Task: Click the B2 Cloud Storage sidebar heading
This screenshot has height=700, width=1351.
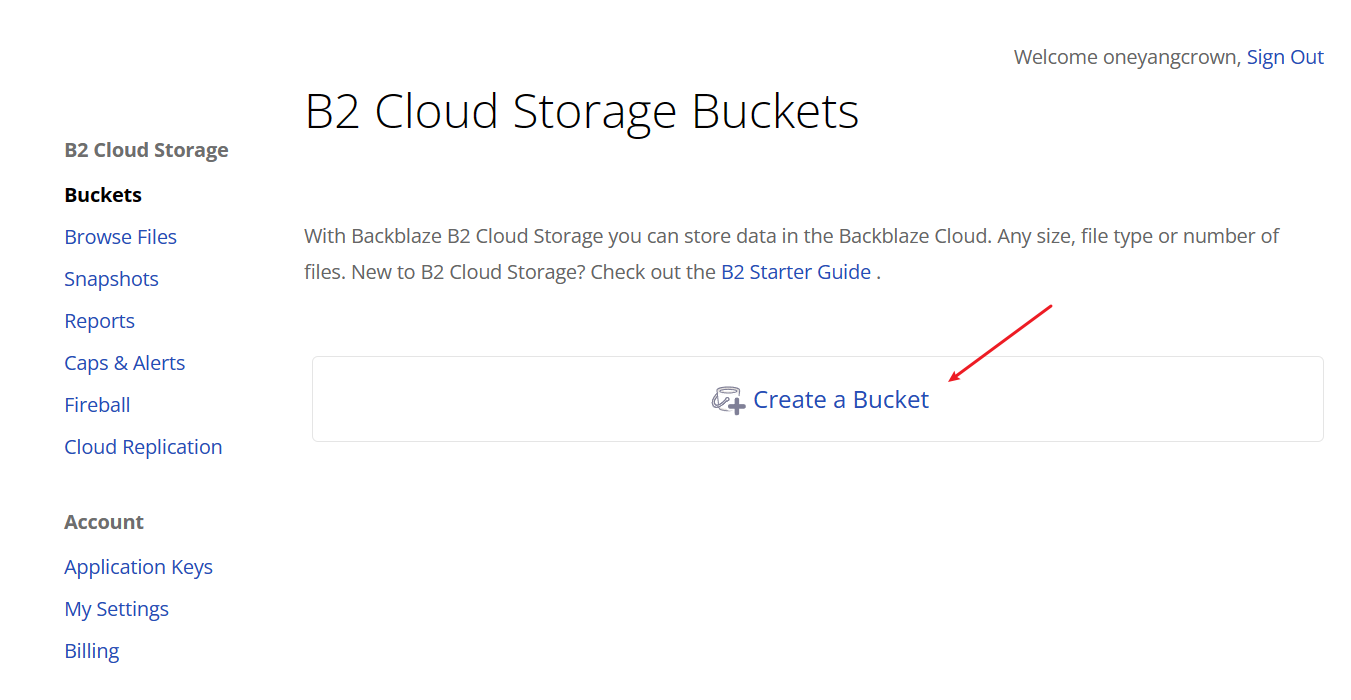Action: (x=146, y=150)
